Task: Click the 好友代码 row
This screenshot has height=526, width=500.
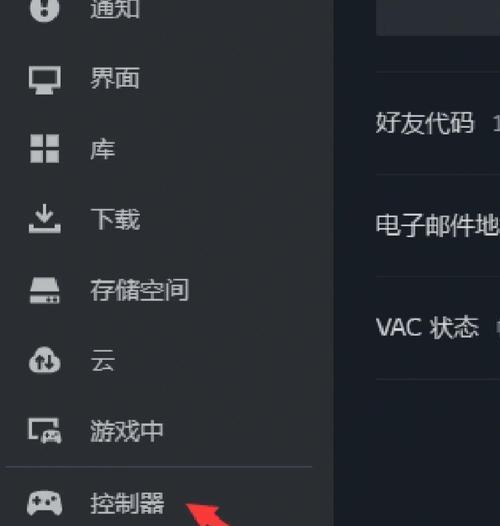Action: point(438,123)
